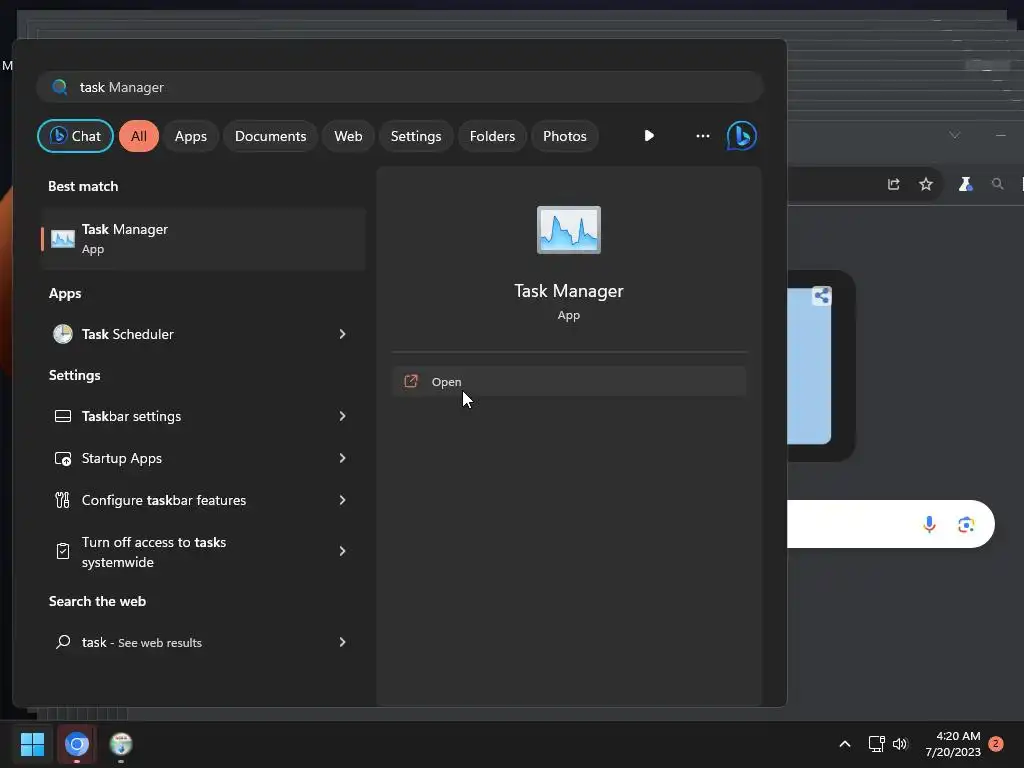Image resolution: width=1024 pixels, height=768 pixels.
Task: Switch to the Documents filter tab
Action: (x=270, y=136)
